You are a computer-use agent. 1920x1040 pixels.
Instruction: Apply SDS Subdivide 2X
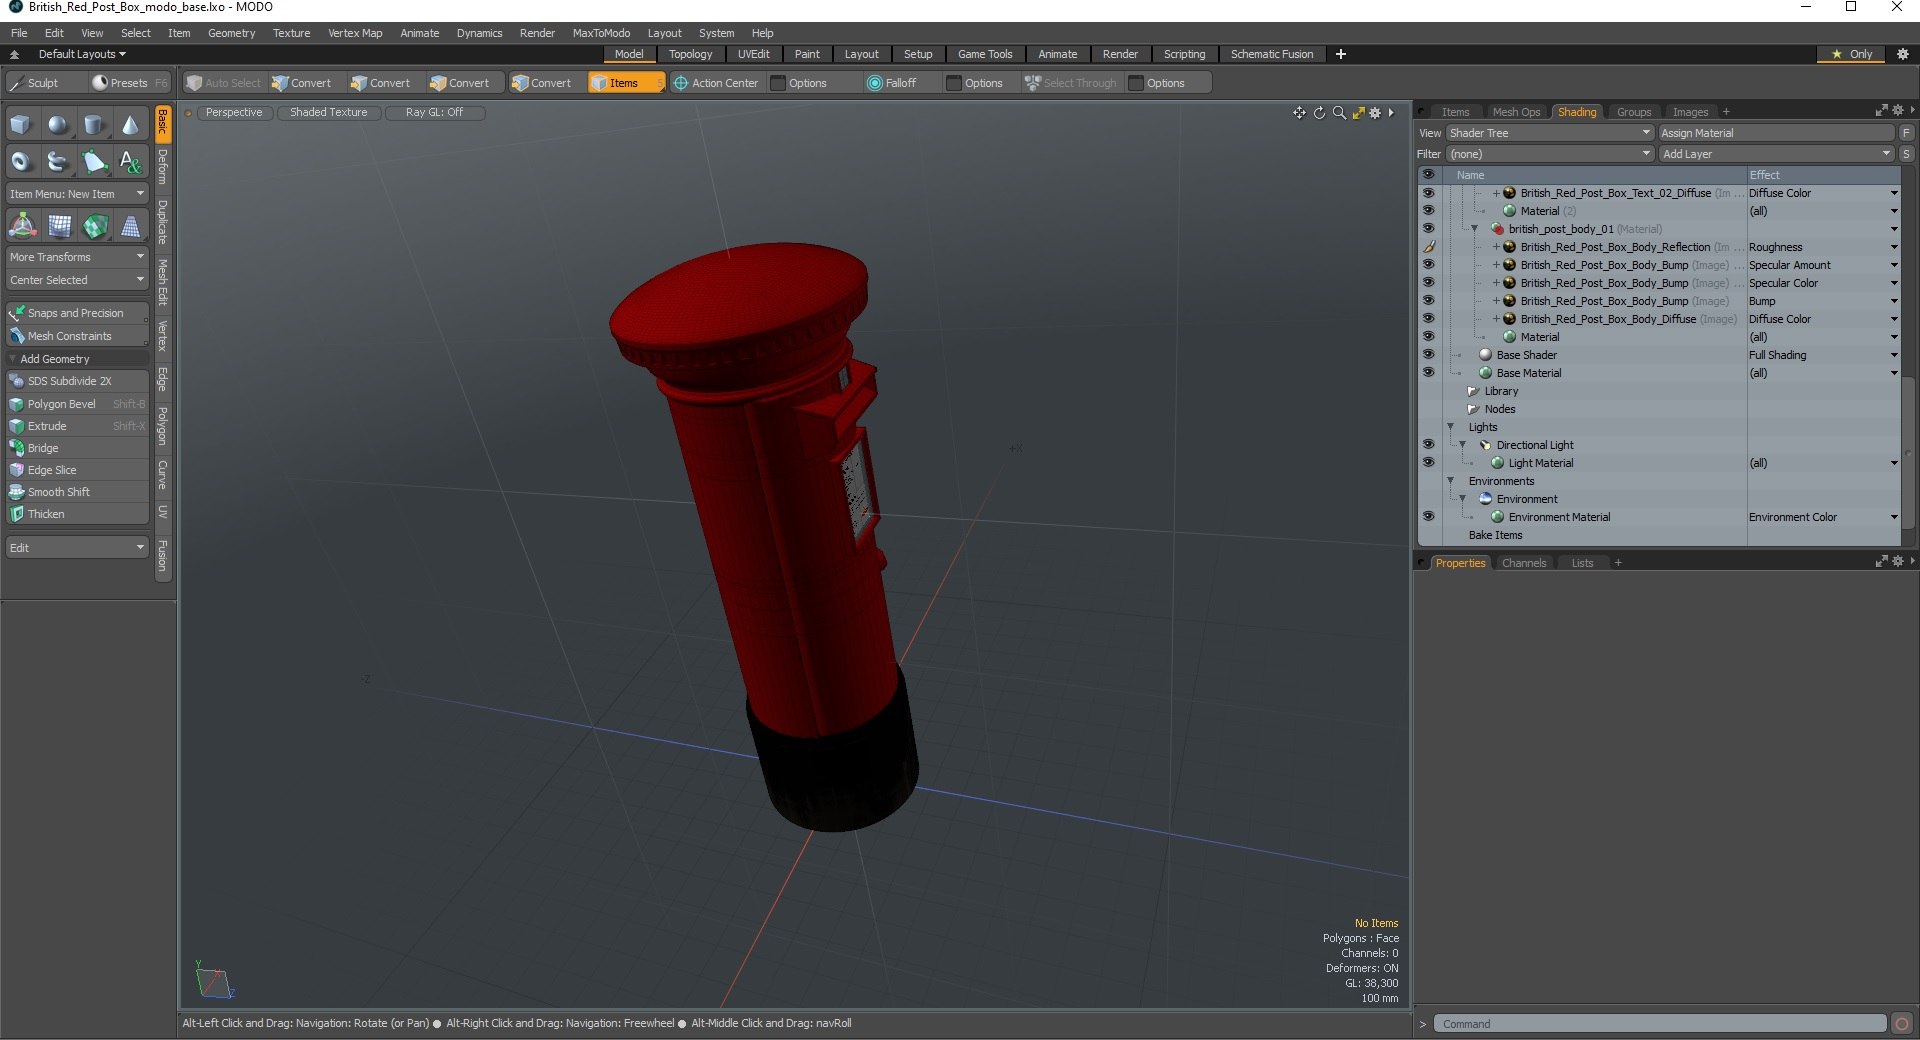coord(77,381)
